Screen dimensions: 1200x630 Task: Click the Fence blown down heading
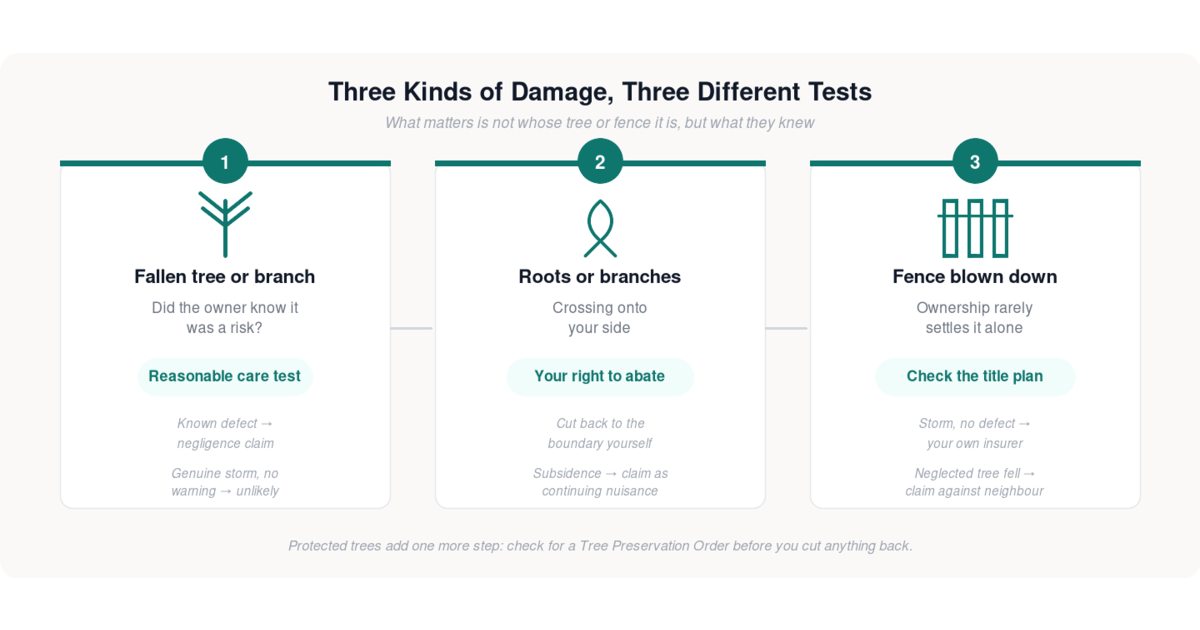tap(975, 277)
